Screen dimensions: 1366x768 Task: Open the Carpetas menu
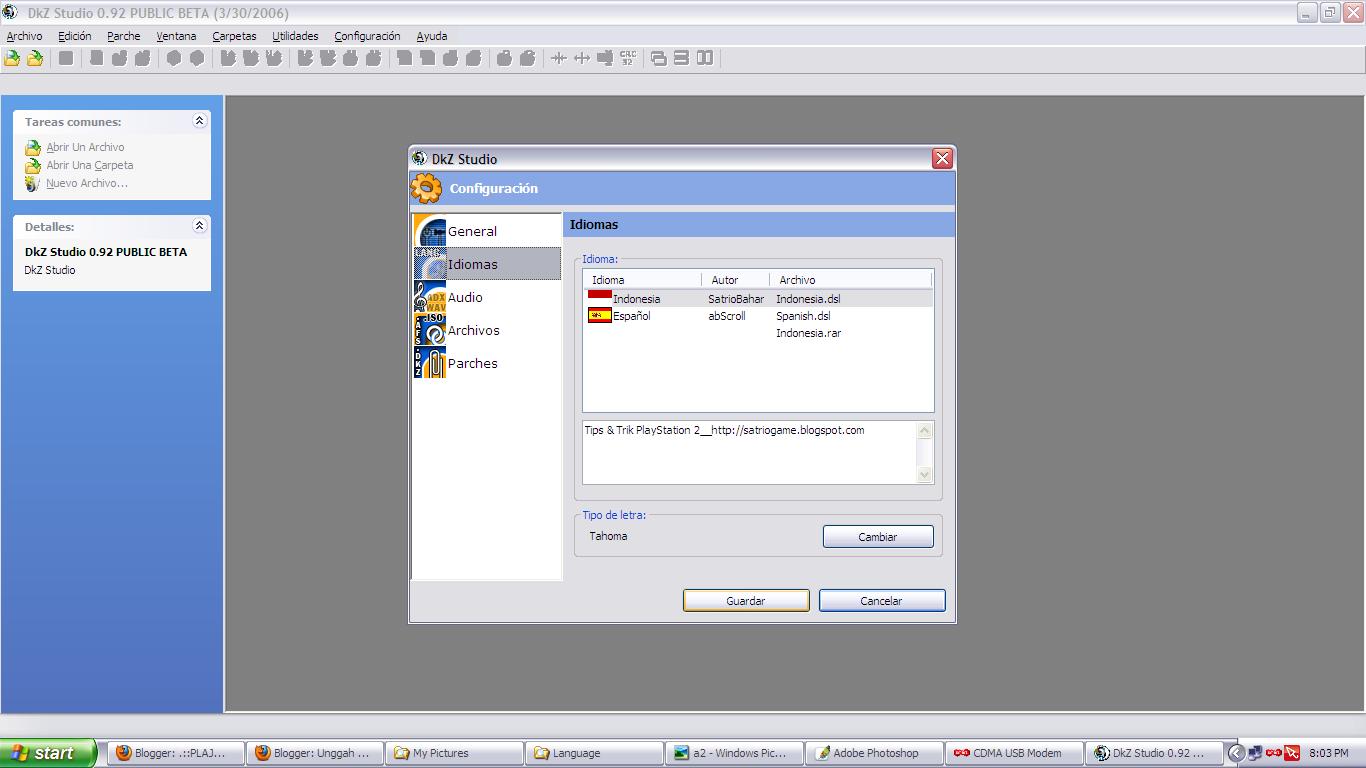click(234, 36)
